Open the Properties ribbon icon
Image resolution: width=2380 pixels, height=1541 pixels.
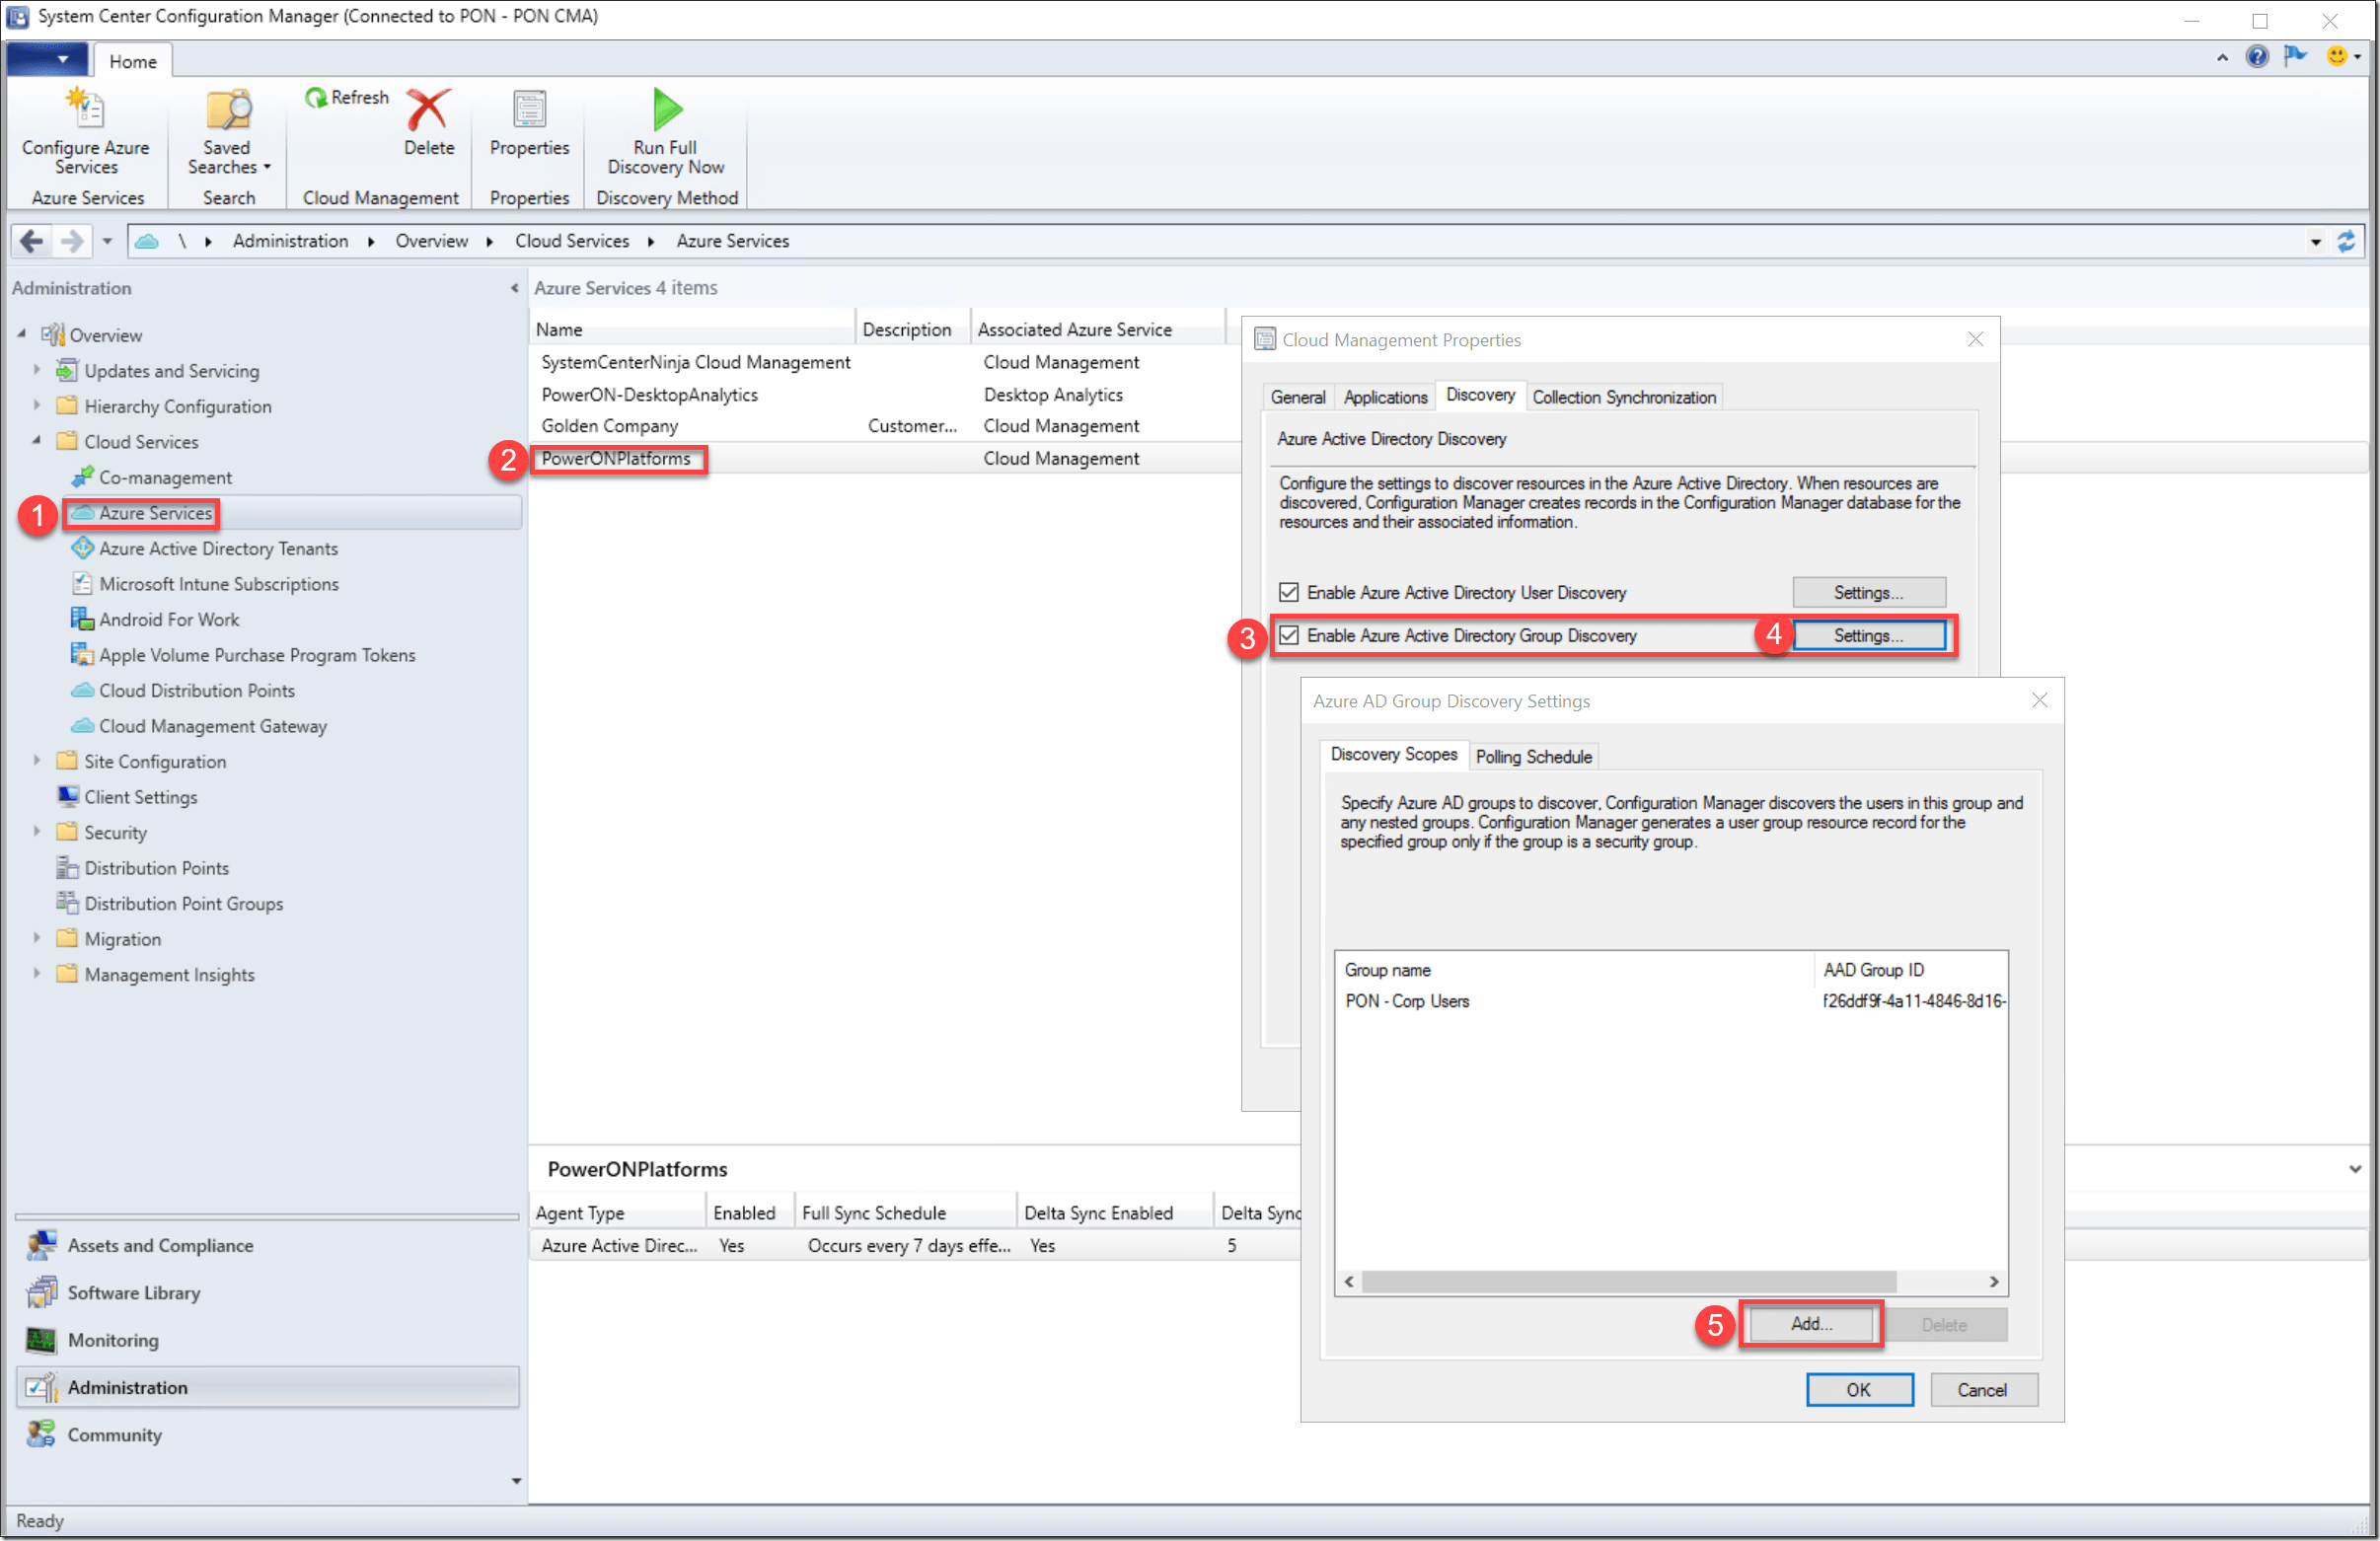click(x=529, y=110)
